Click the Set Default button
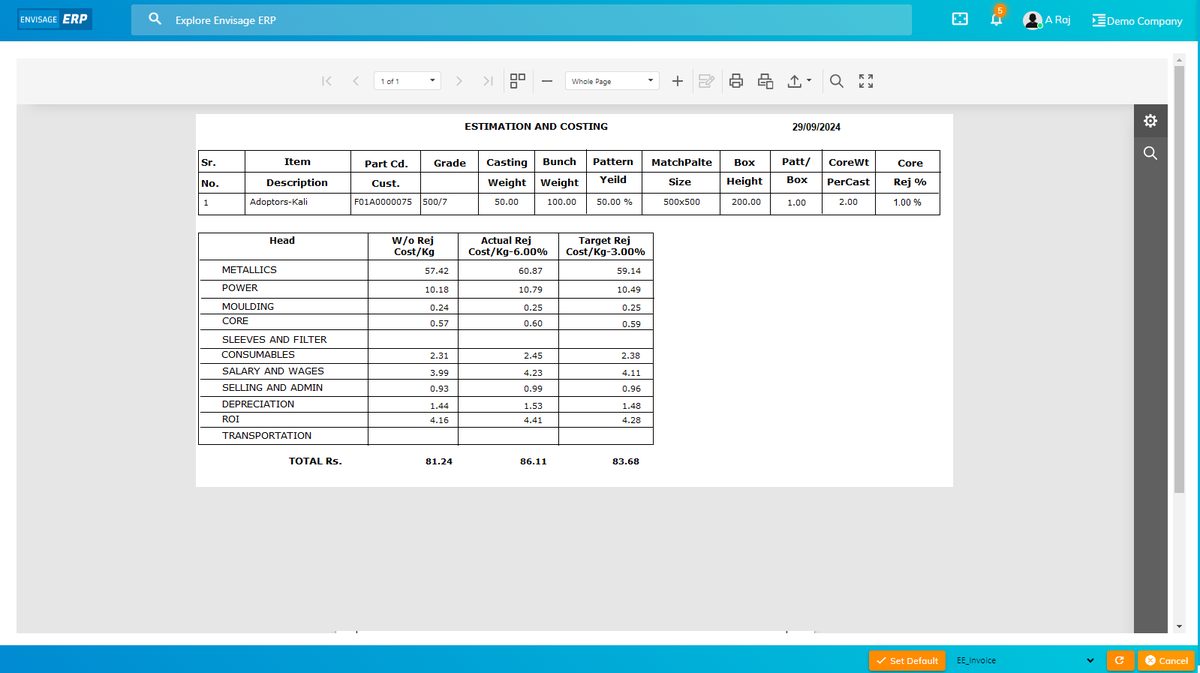This screenshot has height=673, width=1200. pos(907,661)
